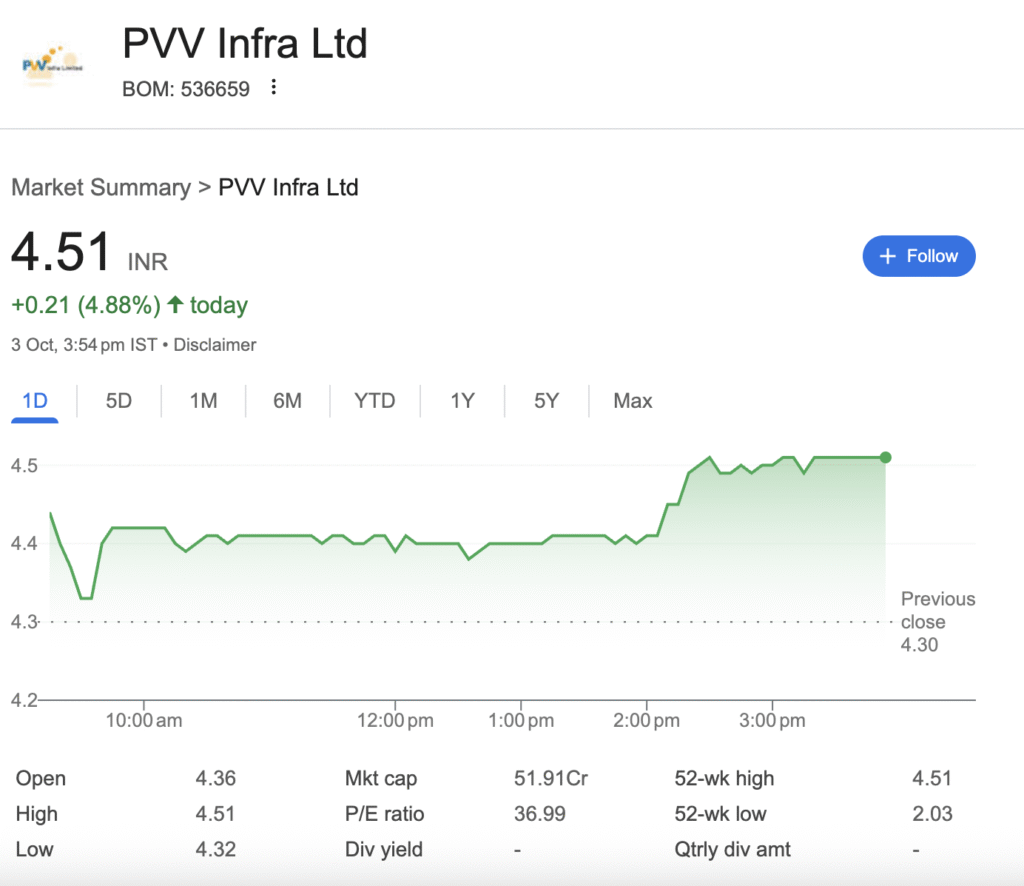The width and height of the screenshot is (1024, 886).
Task: View the 1Y chart range
Action: pyautogui.click(x=462, y=401)
